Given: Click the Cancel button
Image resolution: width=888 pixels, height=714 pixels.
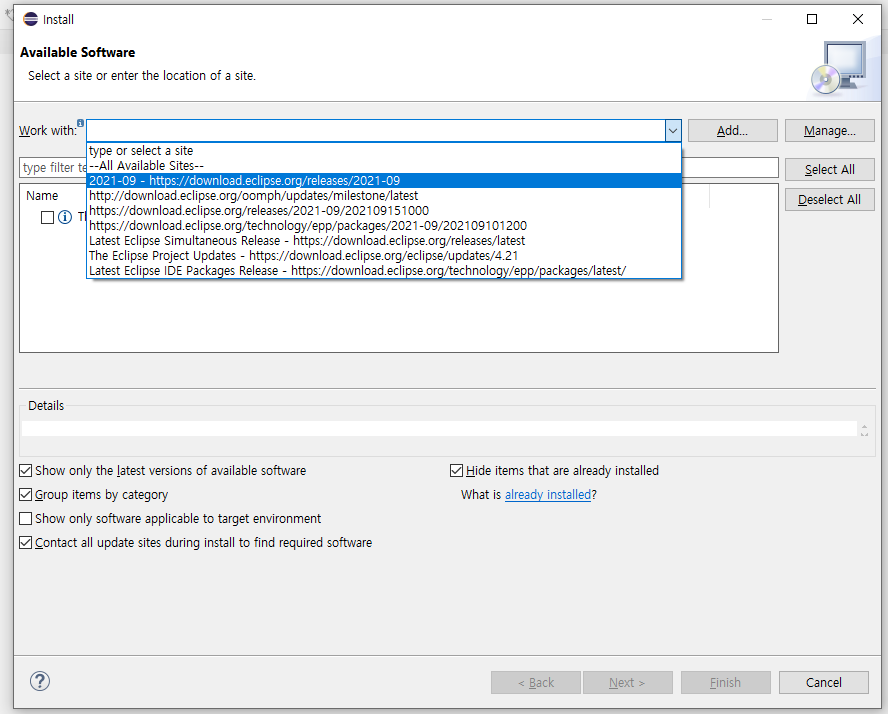Looking at the screenshot, I should pos(823,682).
